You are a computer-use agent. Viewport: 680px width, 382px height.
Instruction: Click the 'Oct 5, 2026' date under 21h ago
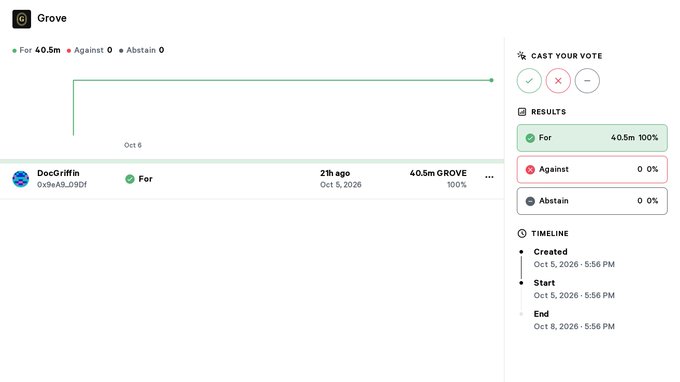(340, 185)
